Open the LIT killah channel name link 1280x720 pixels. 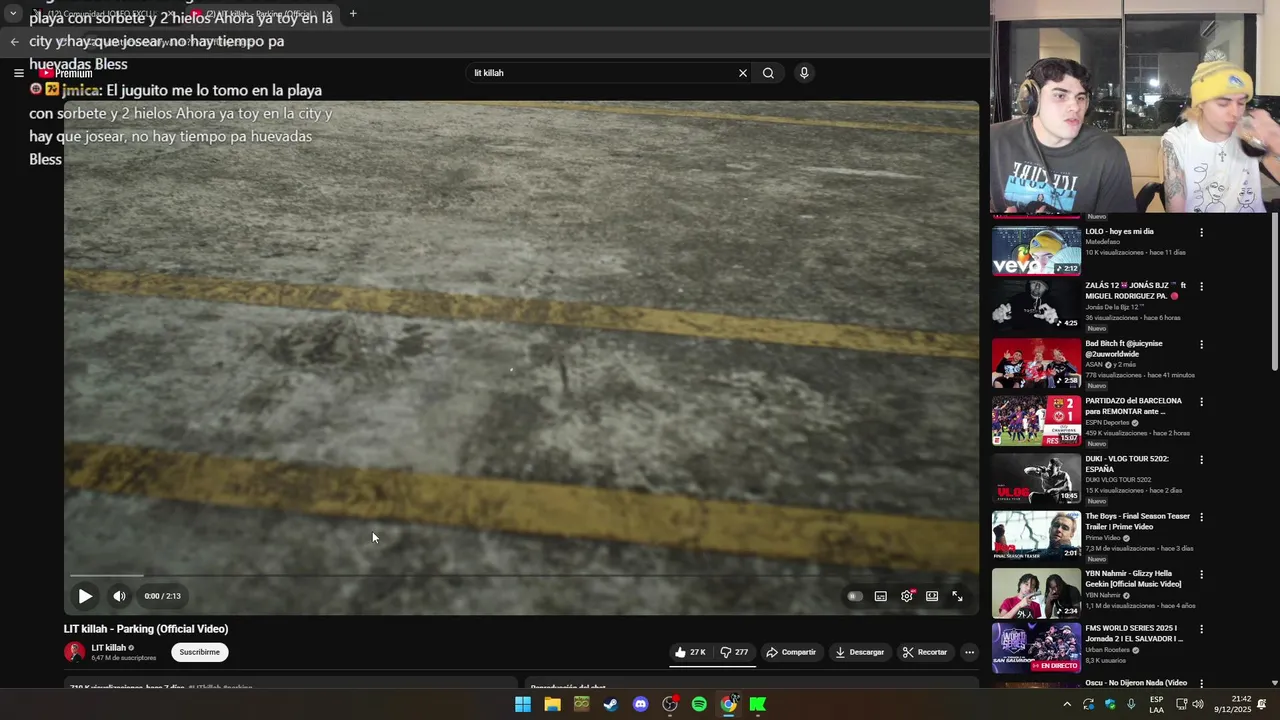tap(108, 648)
